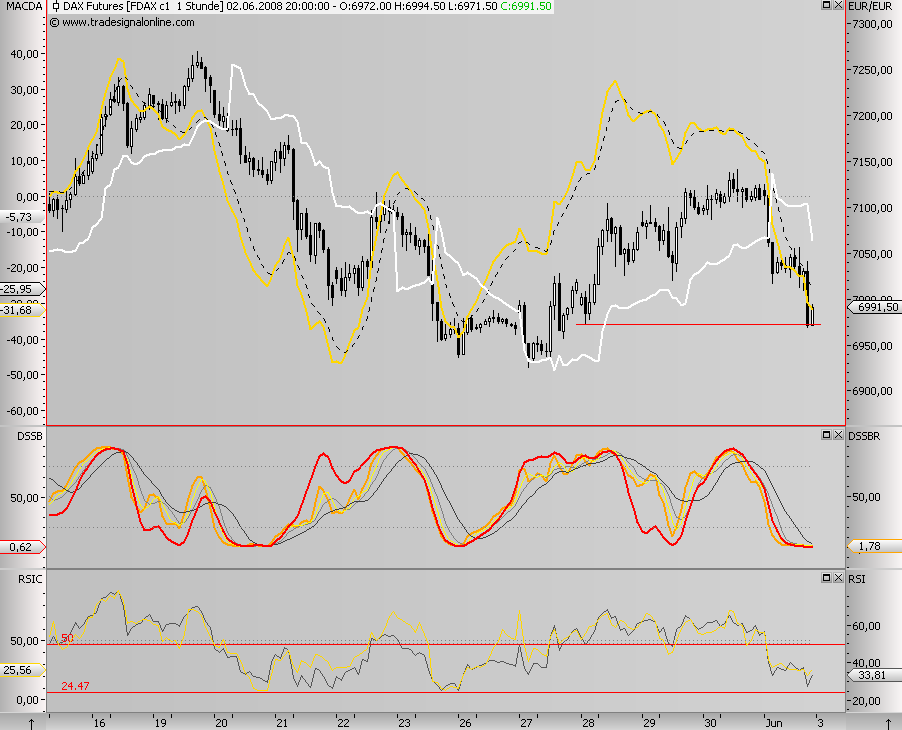Screen dimensions: 902x730
Task: Click the DSSBR pane label
Action: pos(864,436)
